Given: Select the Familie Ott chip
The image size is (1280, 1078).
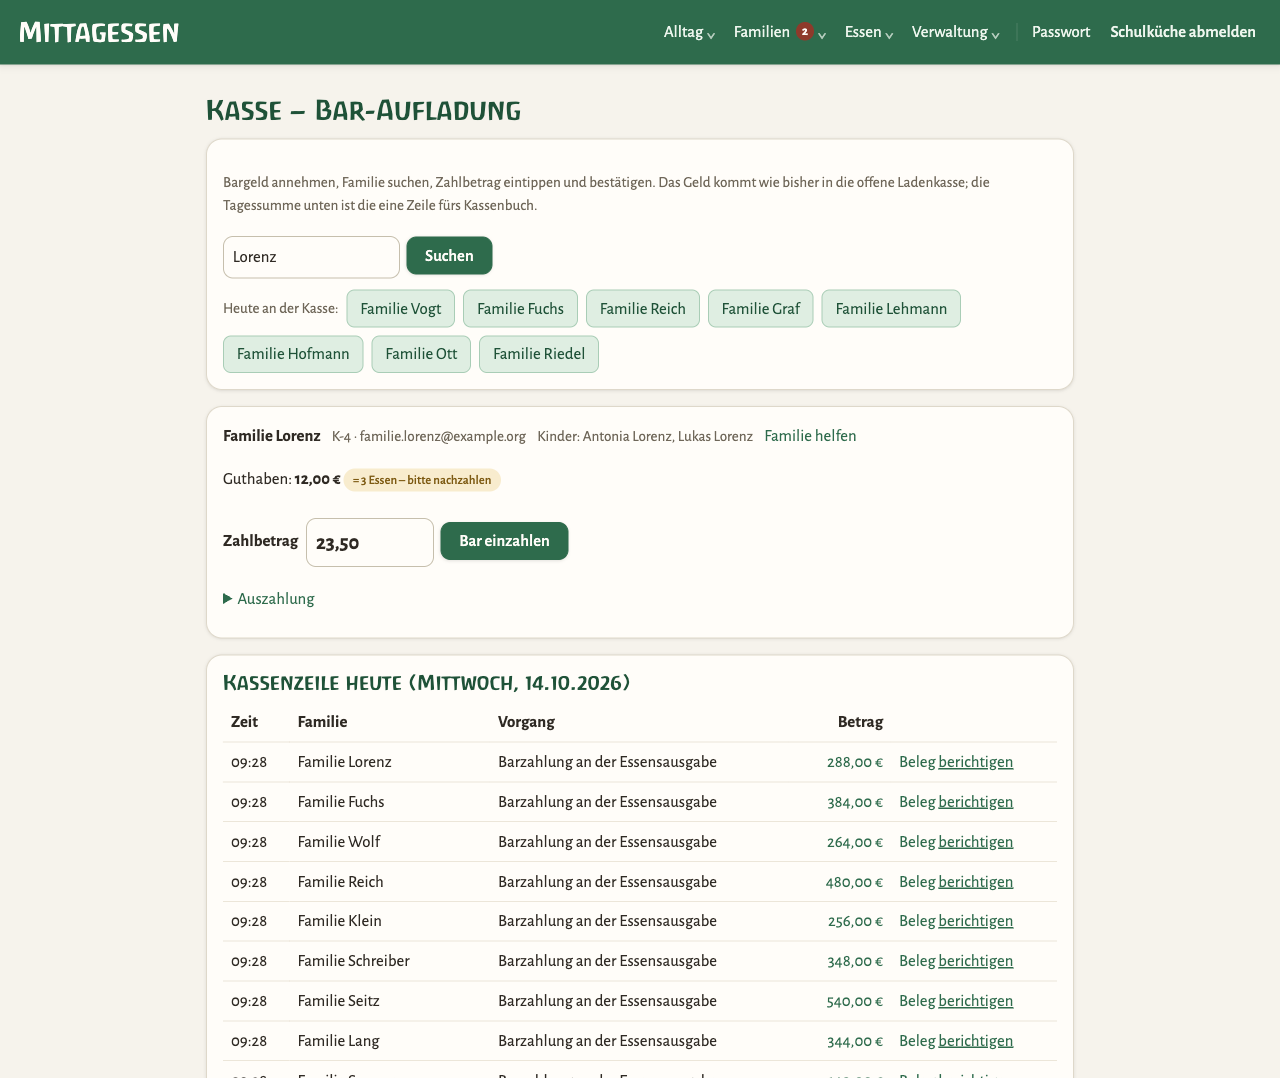Looking at the screenshot, I should [x=421, y=354].
